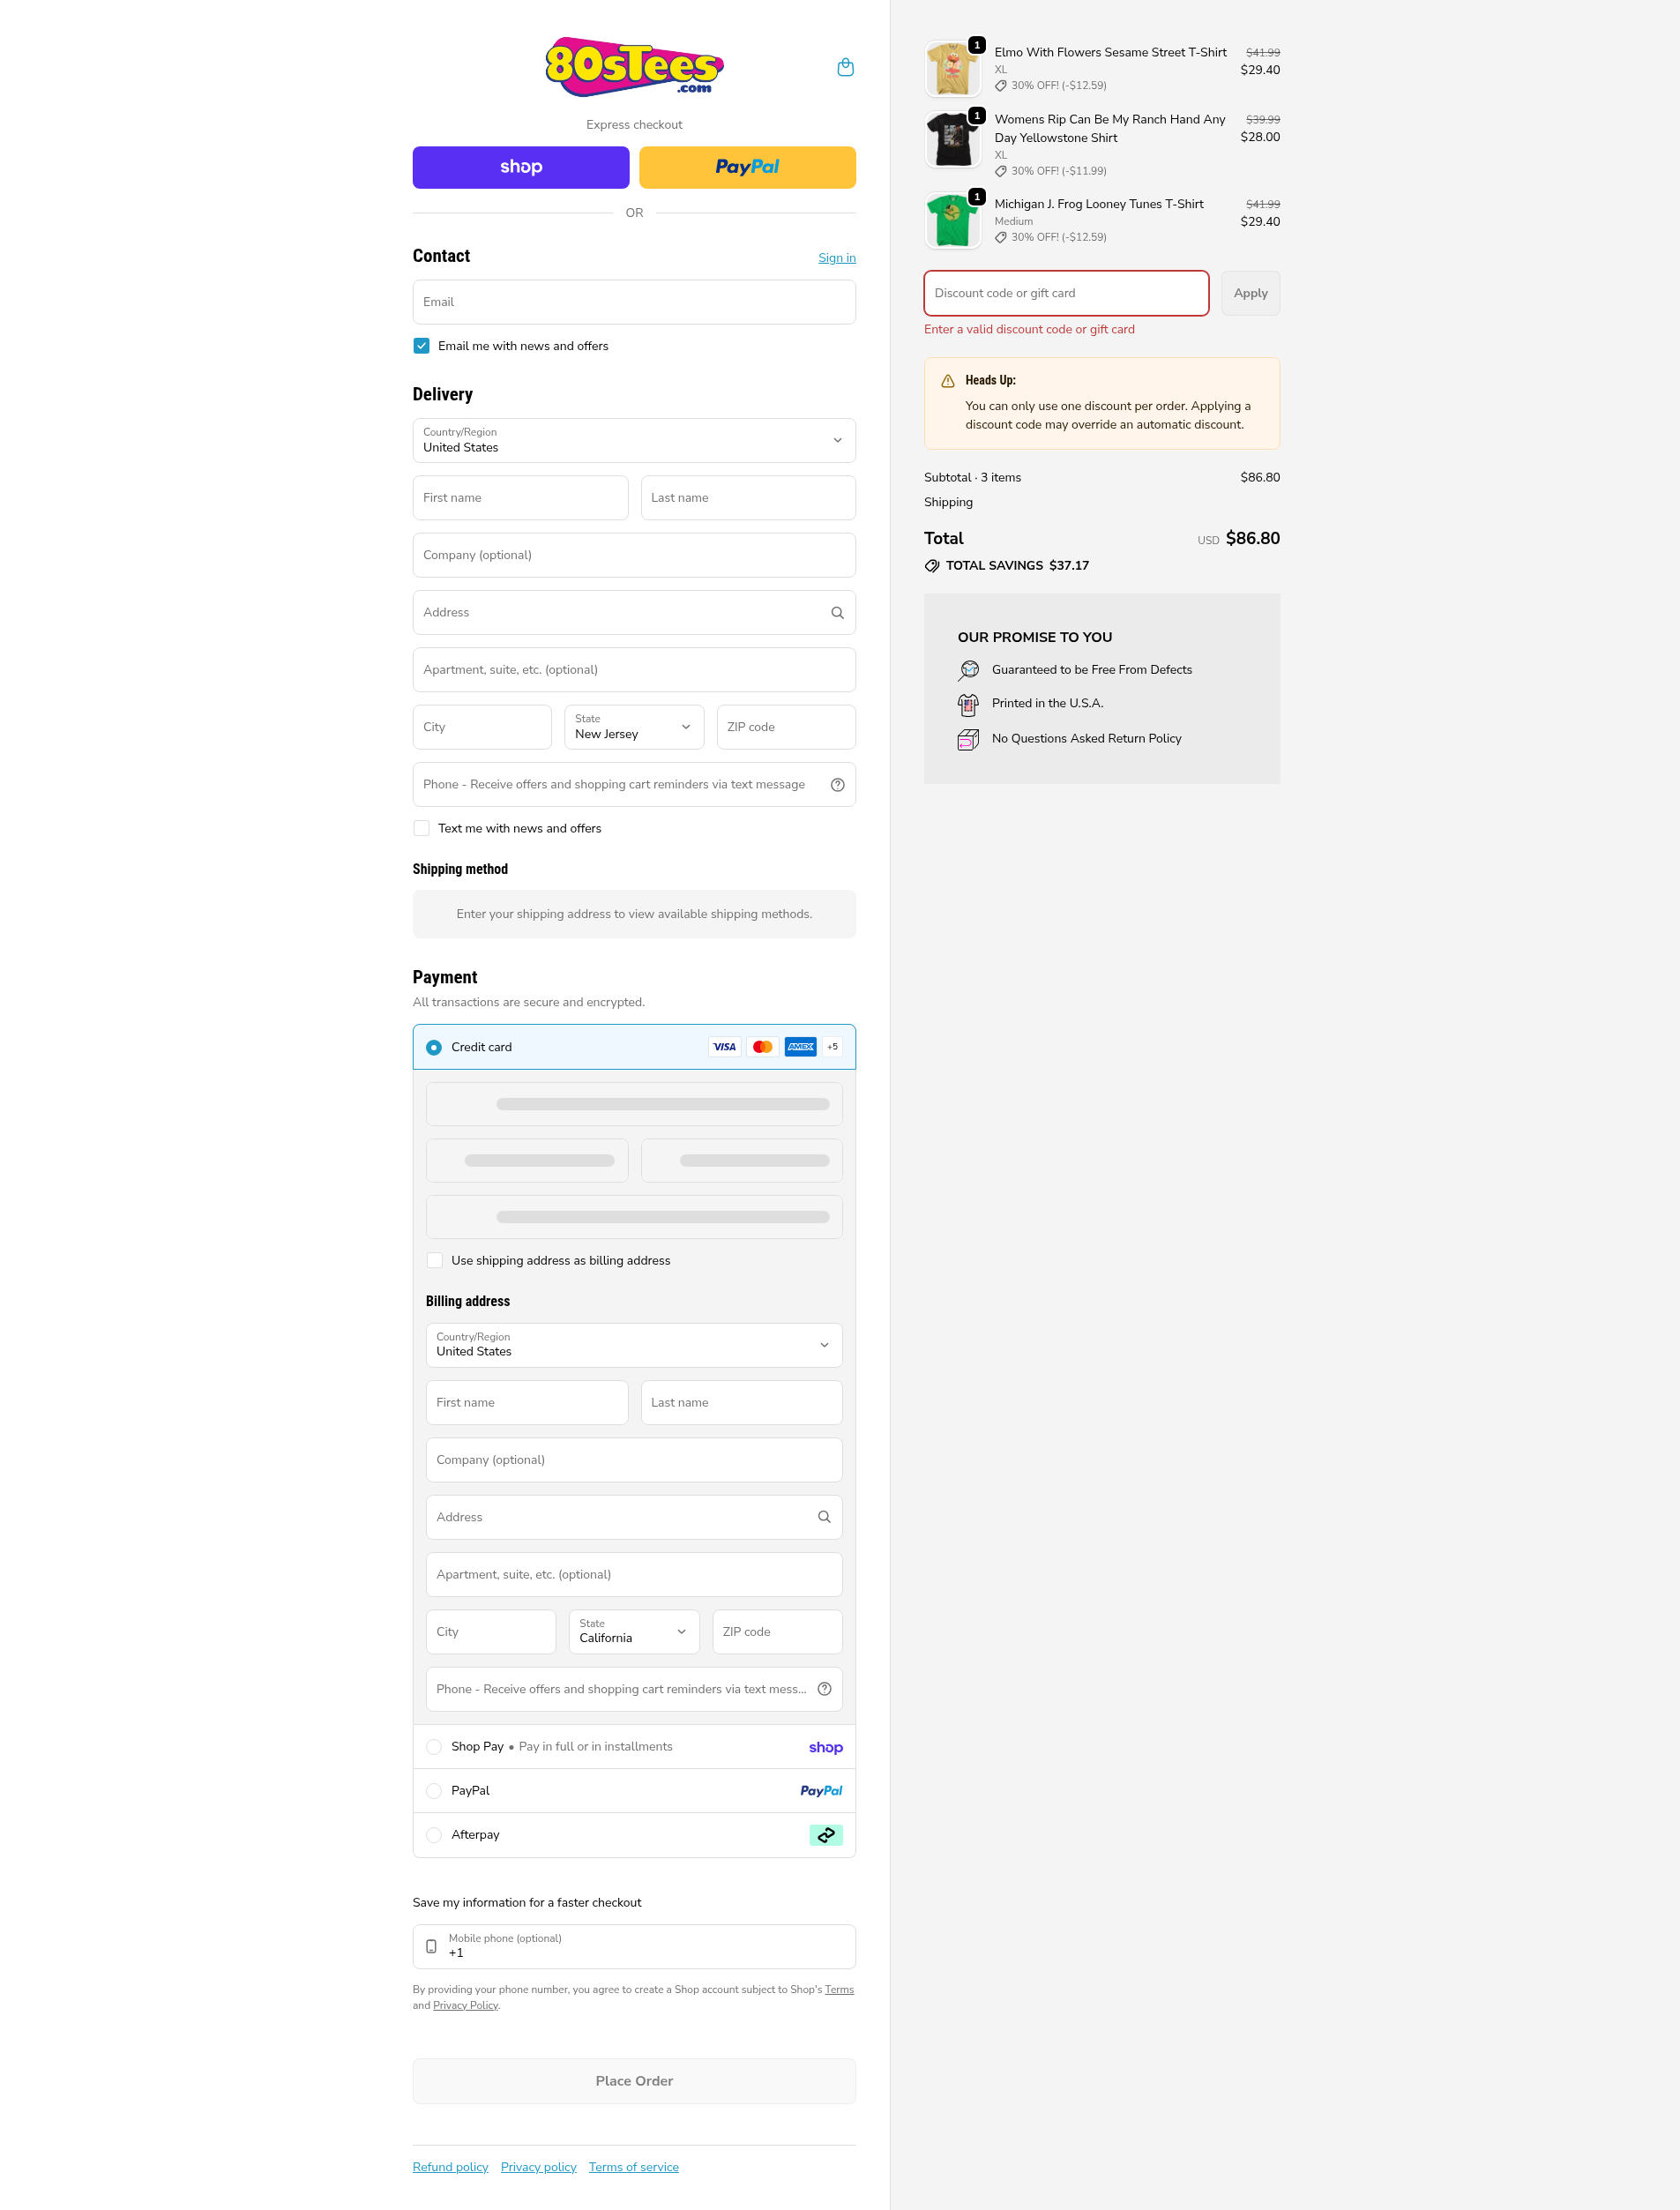The width and height of the screenshot is (1680, 2210).
Task: Expand the delivery State dropdown showing New Jersey
Action: pyautogui.click(x=634, y=727)
